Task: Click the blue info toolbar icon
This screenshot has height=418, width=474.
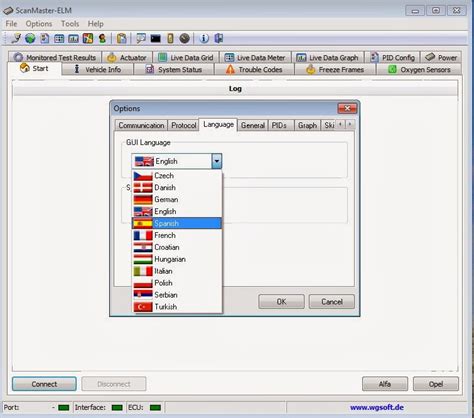Action: pos(204,39)
